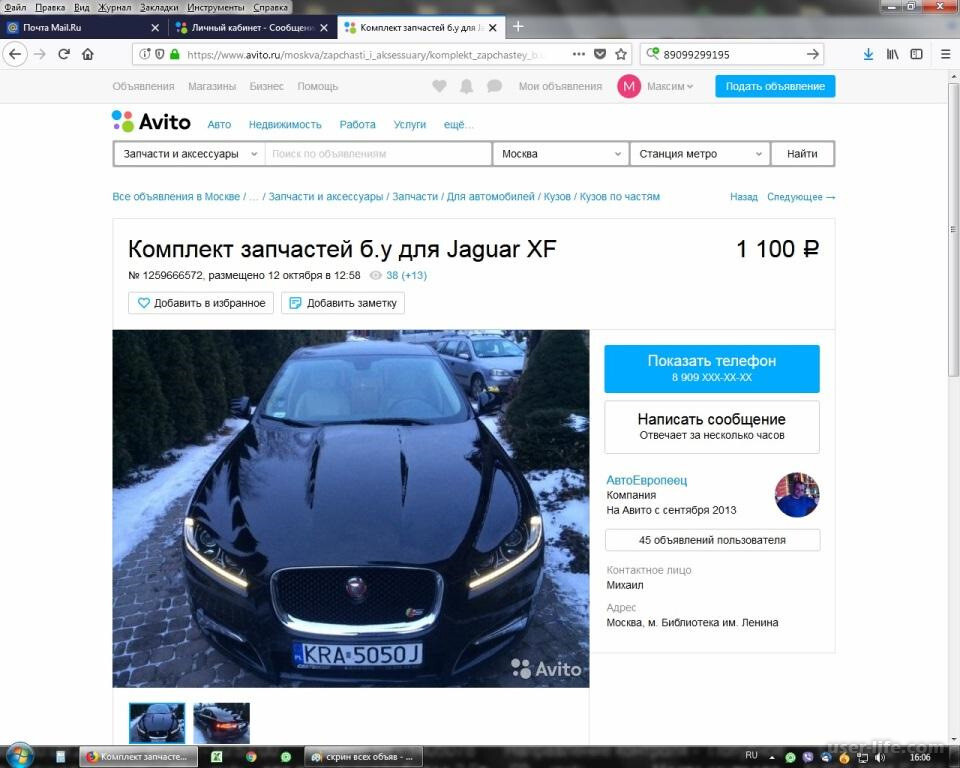Expand the 'Станция метро' dropdown
960x768 pixels.
[x=700, y=154]
